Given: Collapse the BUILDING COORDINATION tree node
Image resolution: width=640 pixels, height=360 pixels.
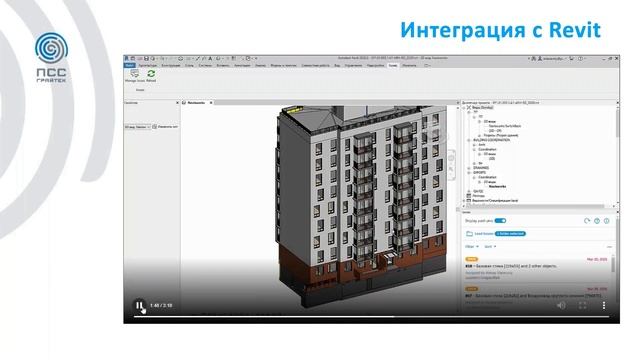Looking at the screenshot, I should (469, 140).
